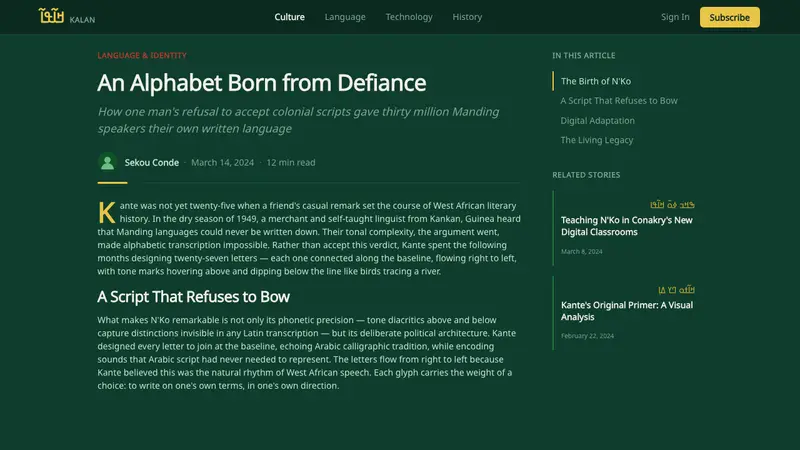
Task: Click the March 8, 2024 related story date
Action: (x=582, y=252)
